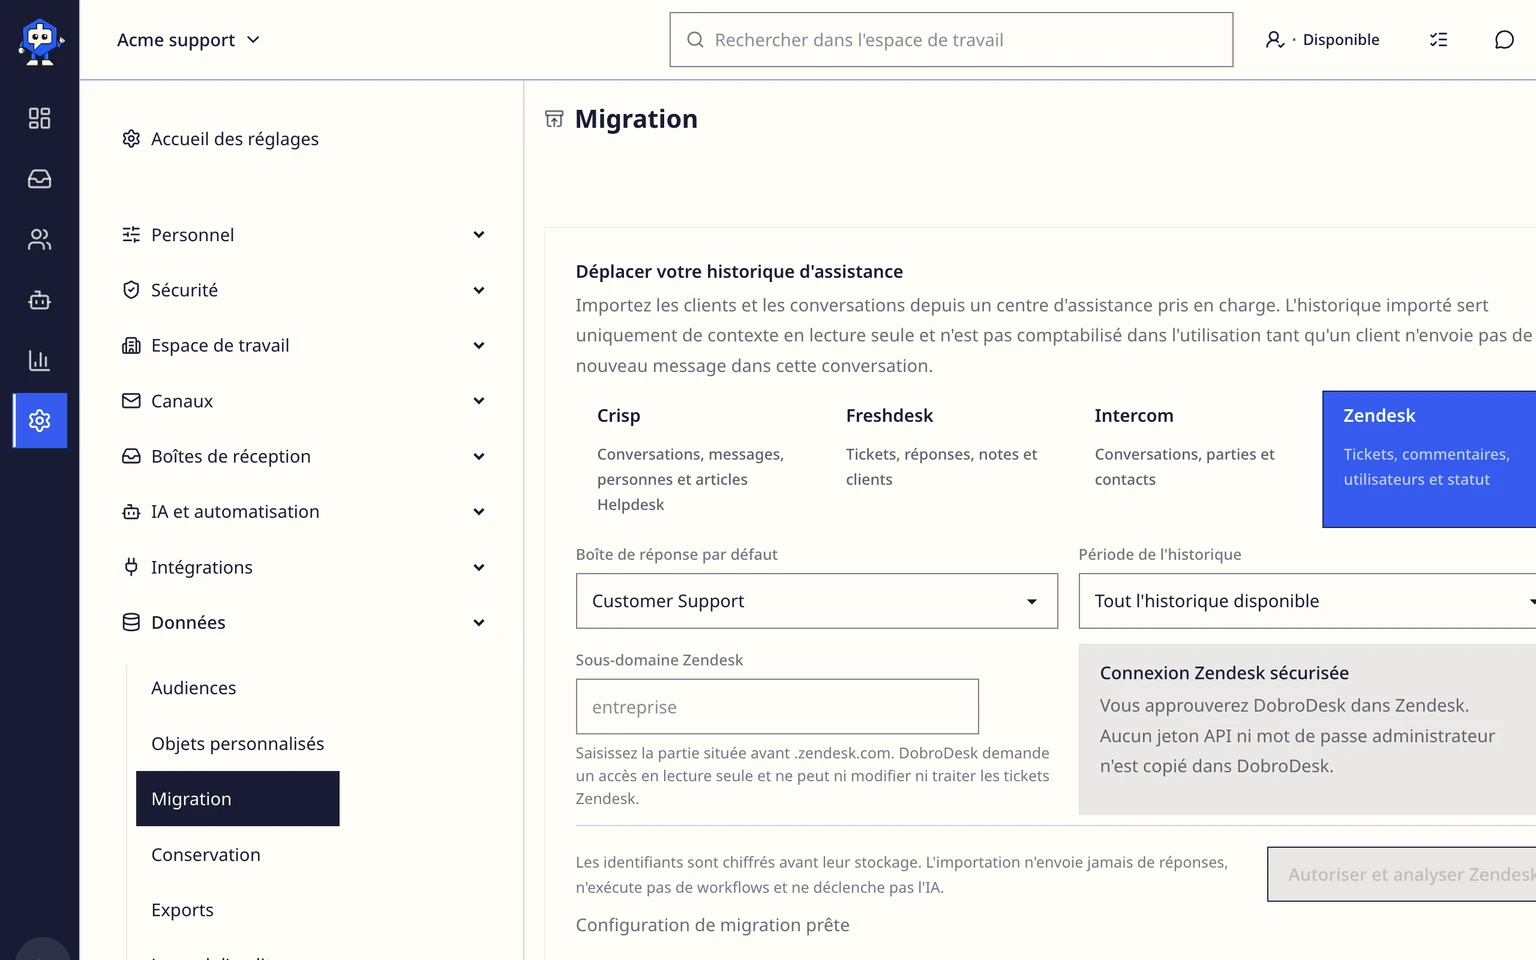The height and width of the screenshot is (960, 1536).
Task: Focus the Sous-domaine Zendesk input field
Action: tap(777, 707)
